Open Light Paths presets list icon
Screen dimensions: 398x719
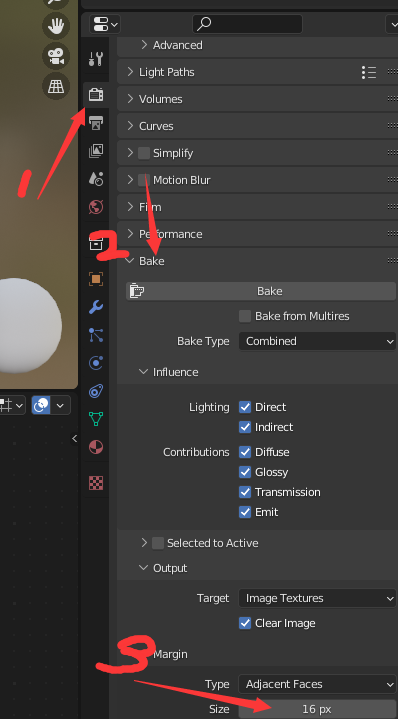(369, 72)
